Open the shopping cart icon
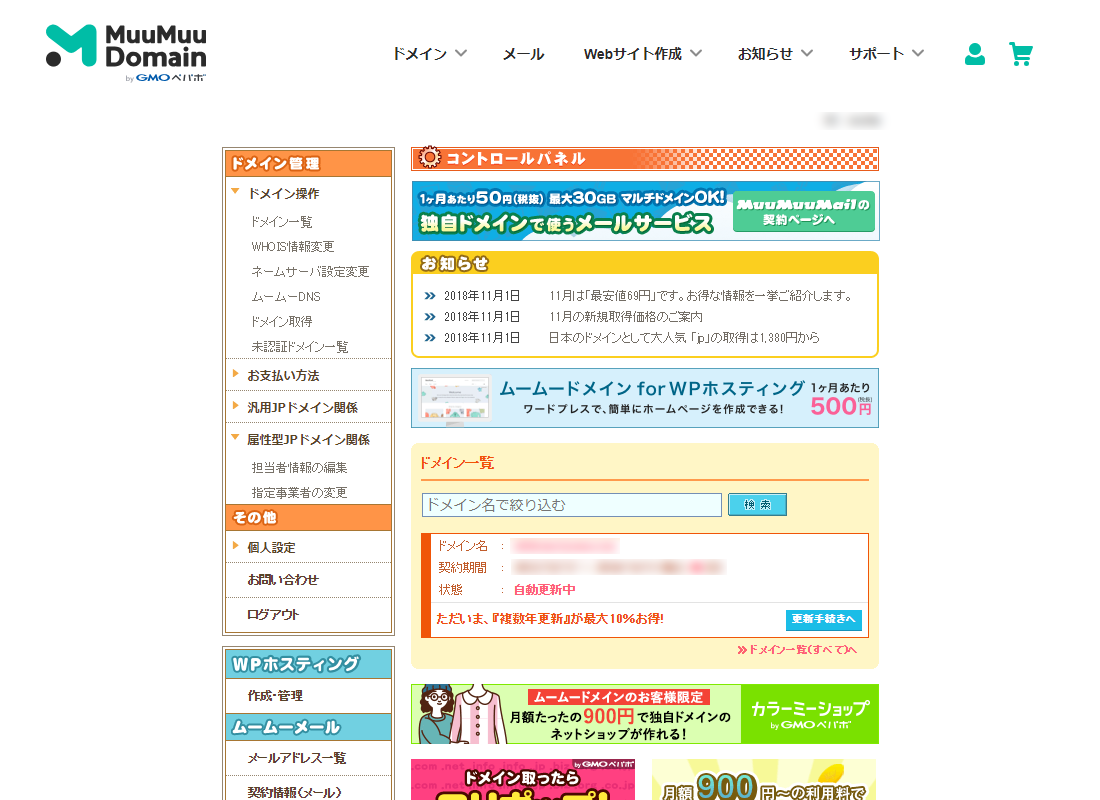This screenshot has height=800, width=1100. click(1021, 54)
